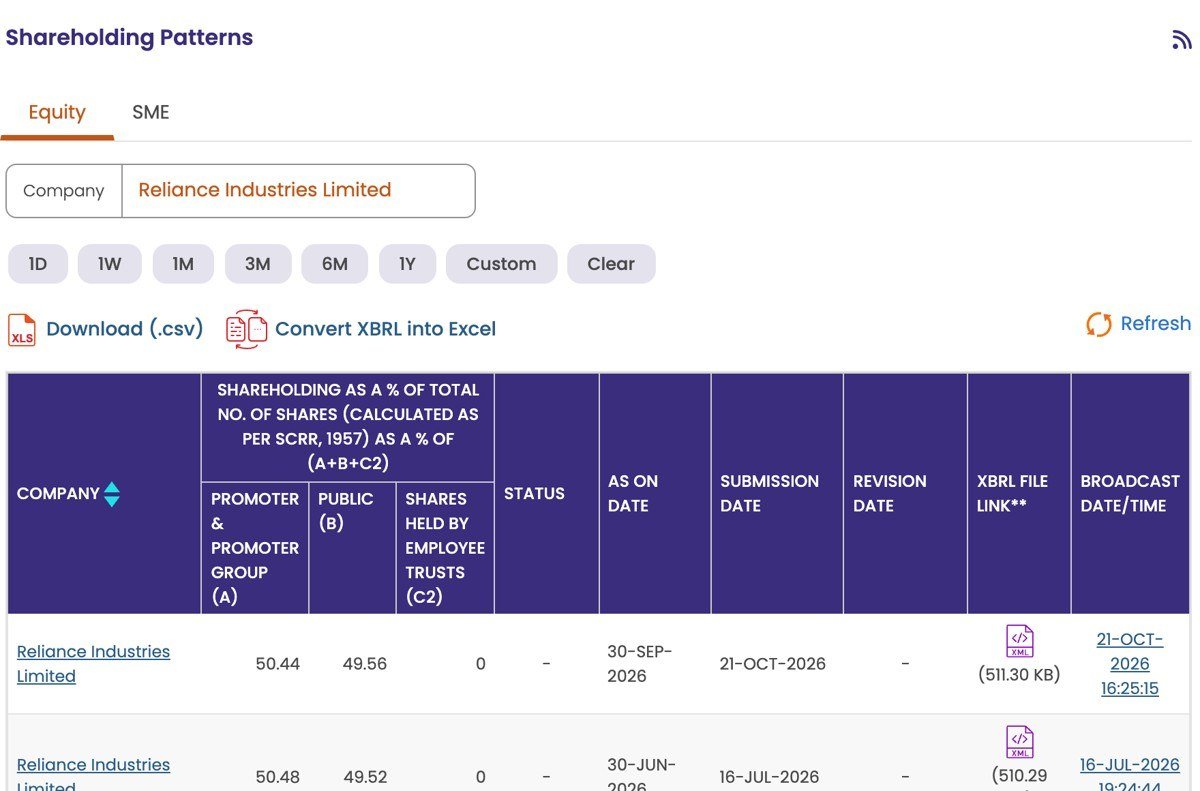Switch to the Equity tab

(x=57, y=112)
